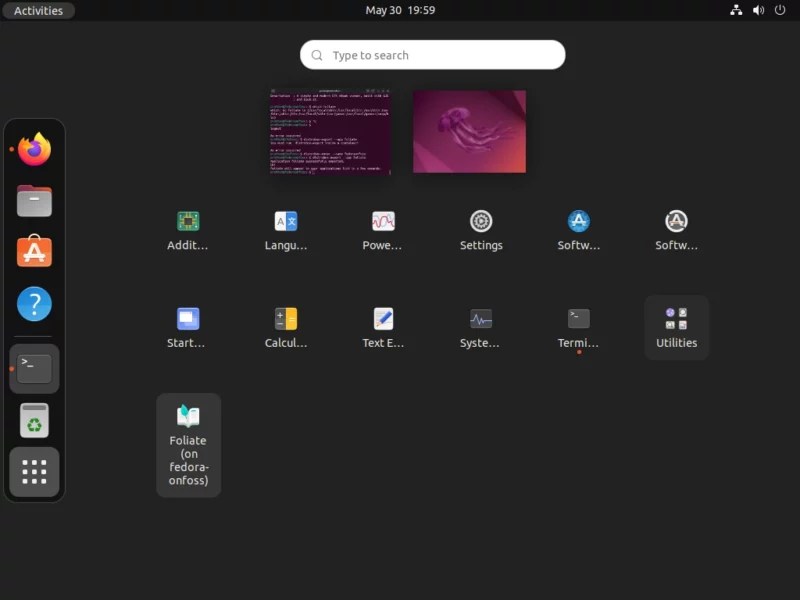Expand the Utilities app folder
This screenshot has height=600, width=800.
(676, 327)
